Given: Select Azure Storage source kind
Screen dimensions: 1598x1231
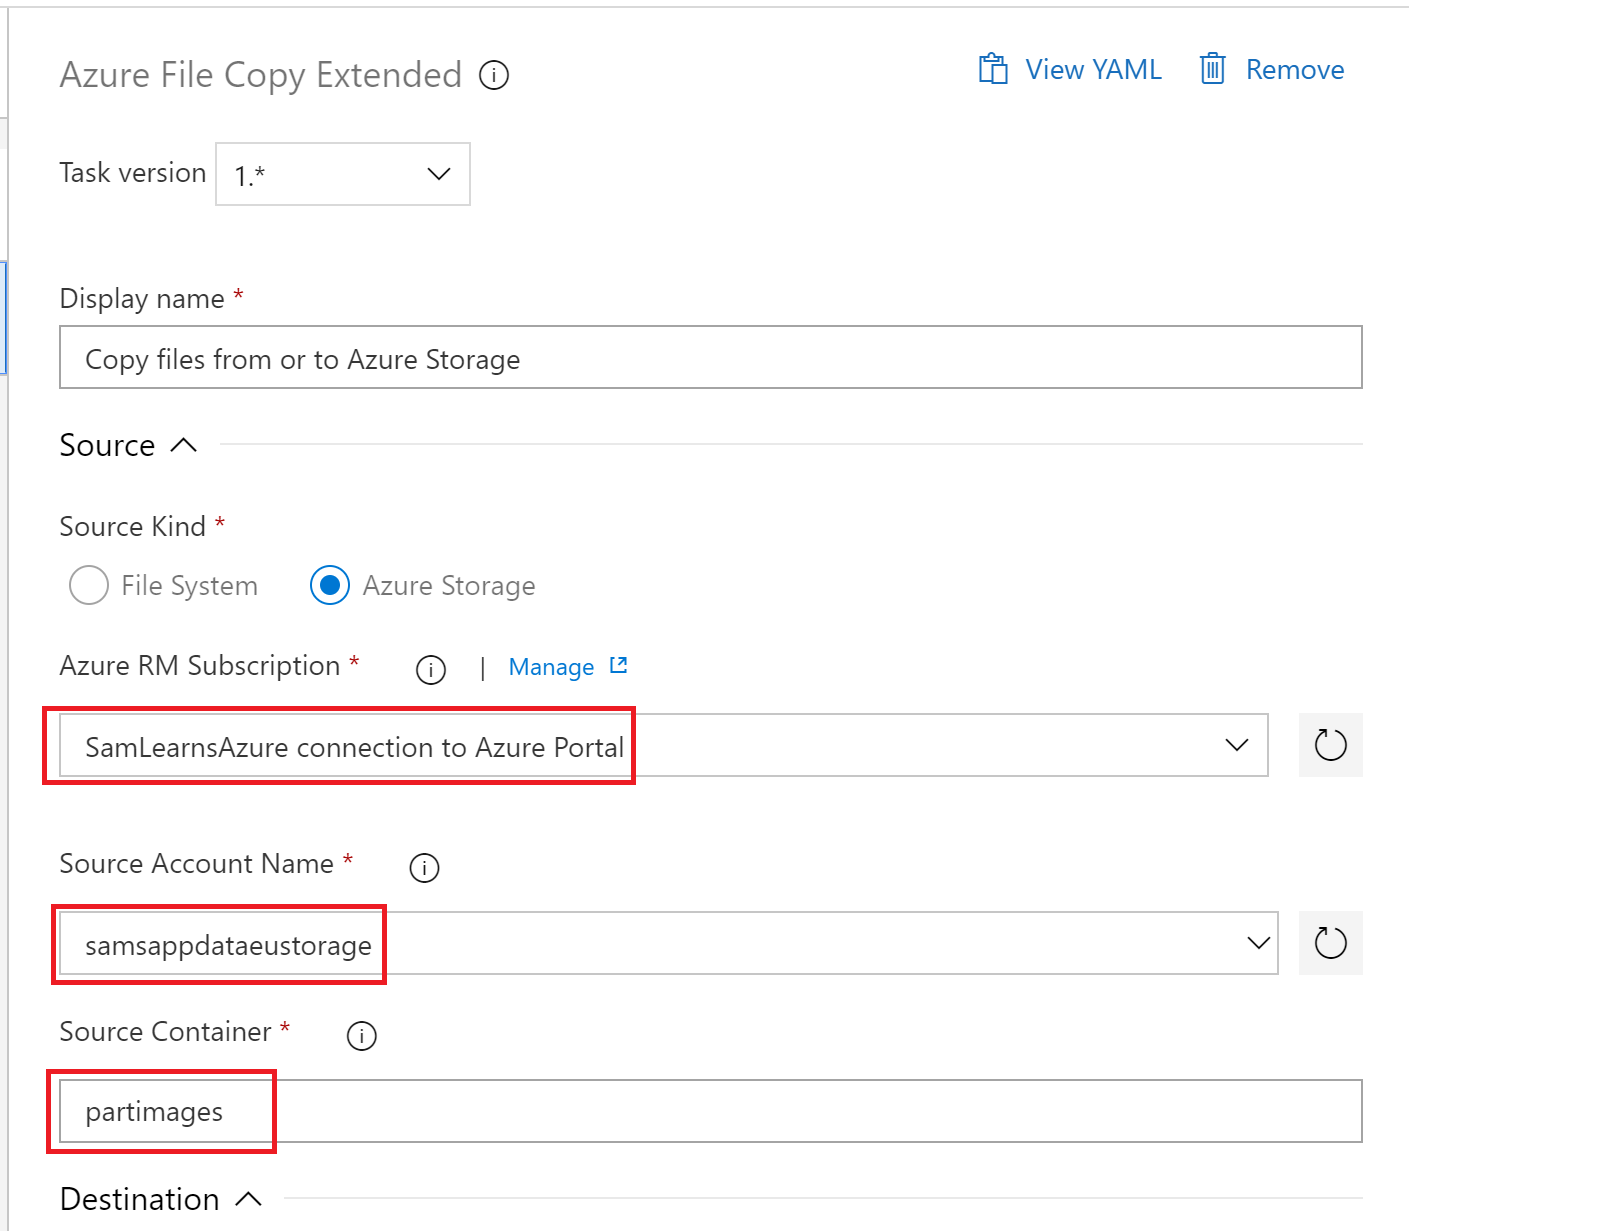Looking at the screenshot, I should pyautogui.click(x=330, y=585).
